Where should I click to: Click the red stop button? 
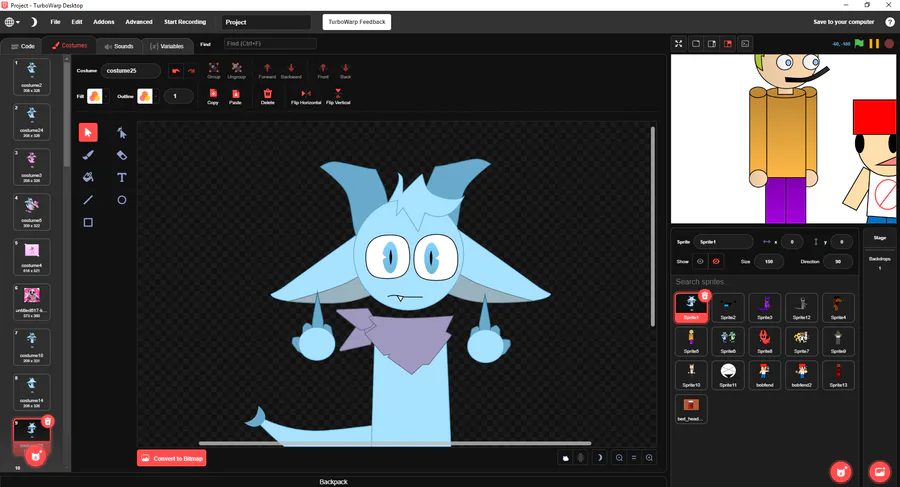point(889,44)
